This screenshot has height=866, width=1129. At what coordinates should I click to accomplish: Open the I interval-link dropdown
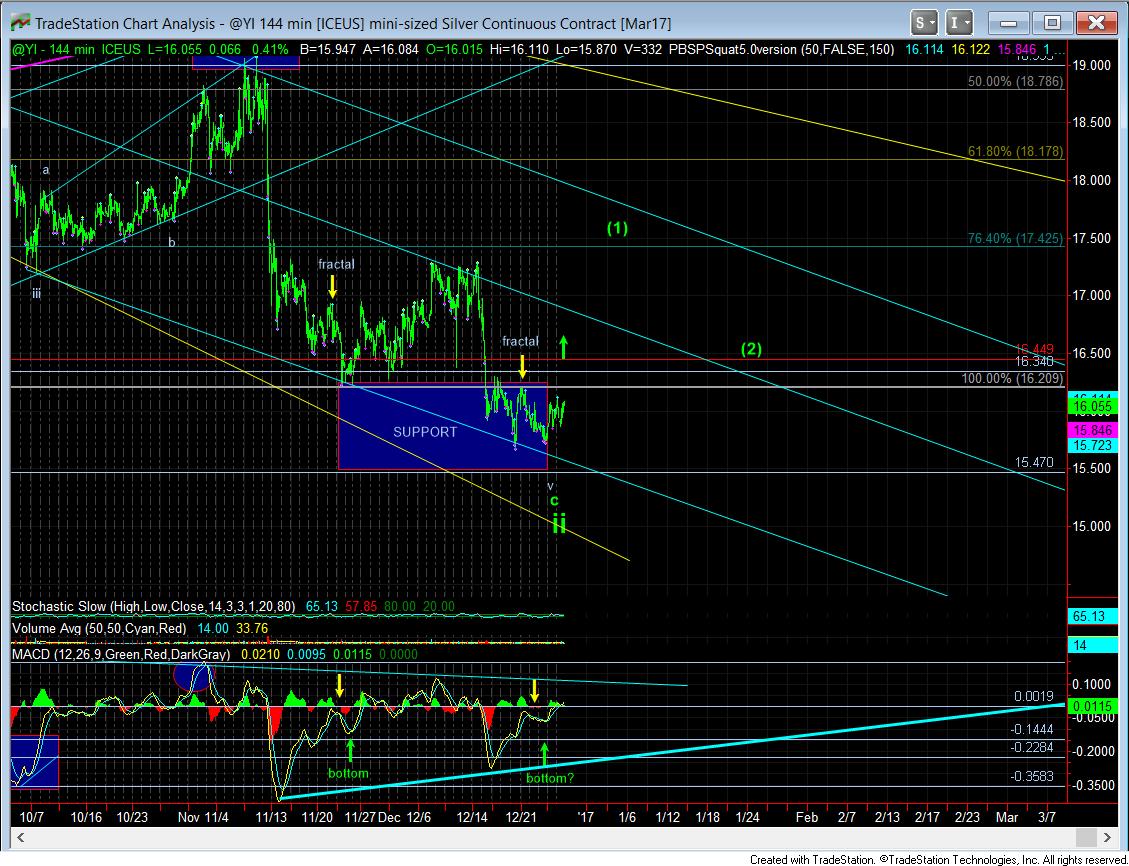pos(958,23)
